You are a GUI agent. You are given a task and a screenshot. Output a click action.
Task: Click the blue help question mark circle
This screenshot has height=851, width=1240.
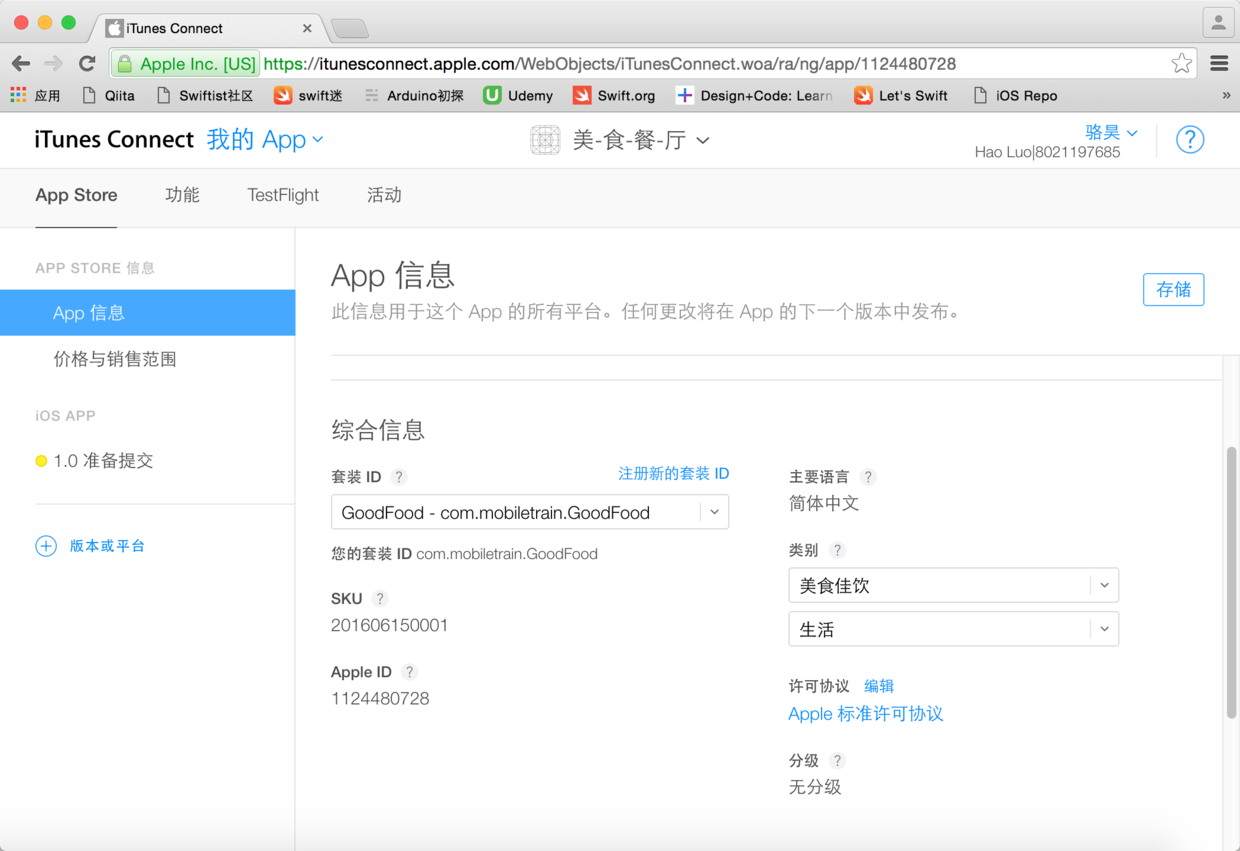pyautogui.click(x=1190, y=140)
